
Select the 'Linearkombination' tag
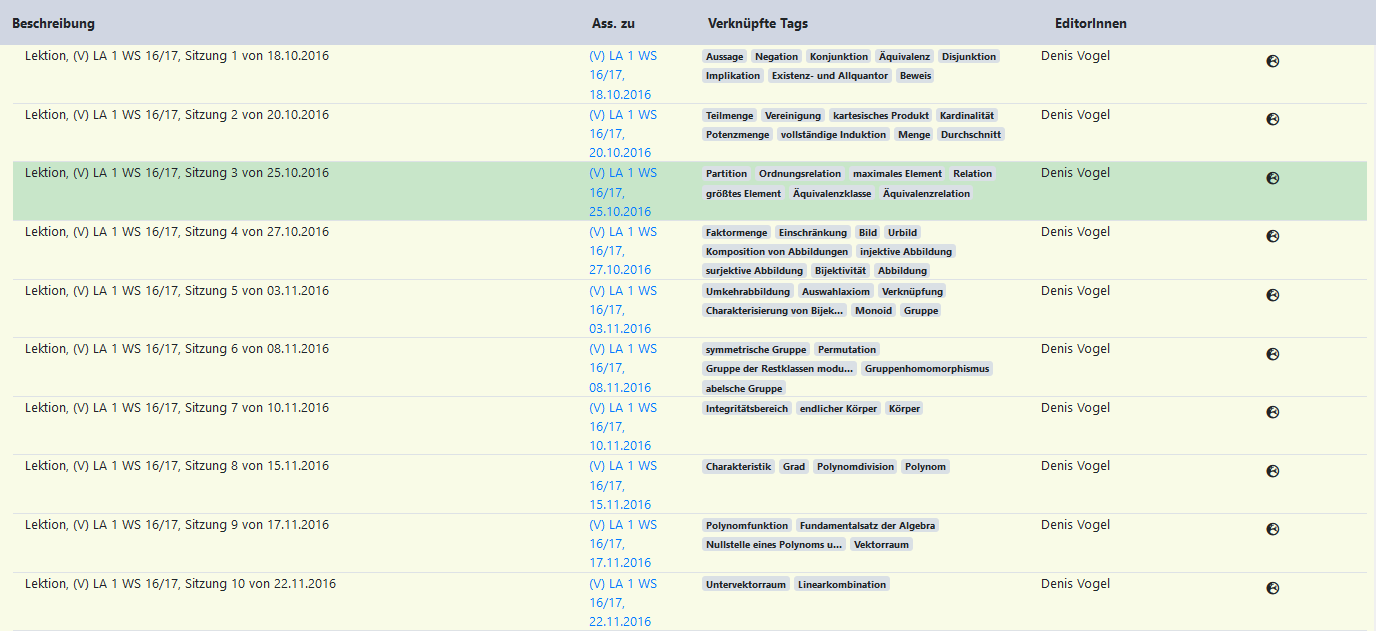(842, 584)
